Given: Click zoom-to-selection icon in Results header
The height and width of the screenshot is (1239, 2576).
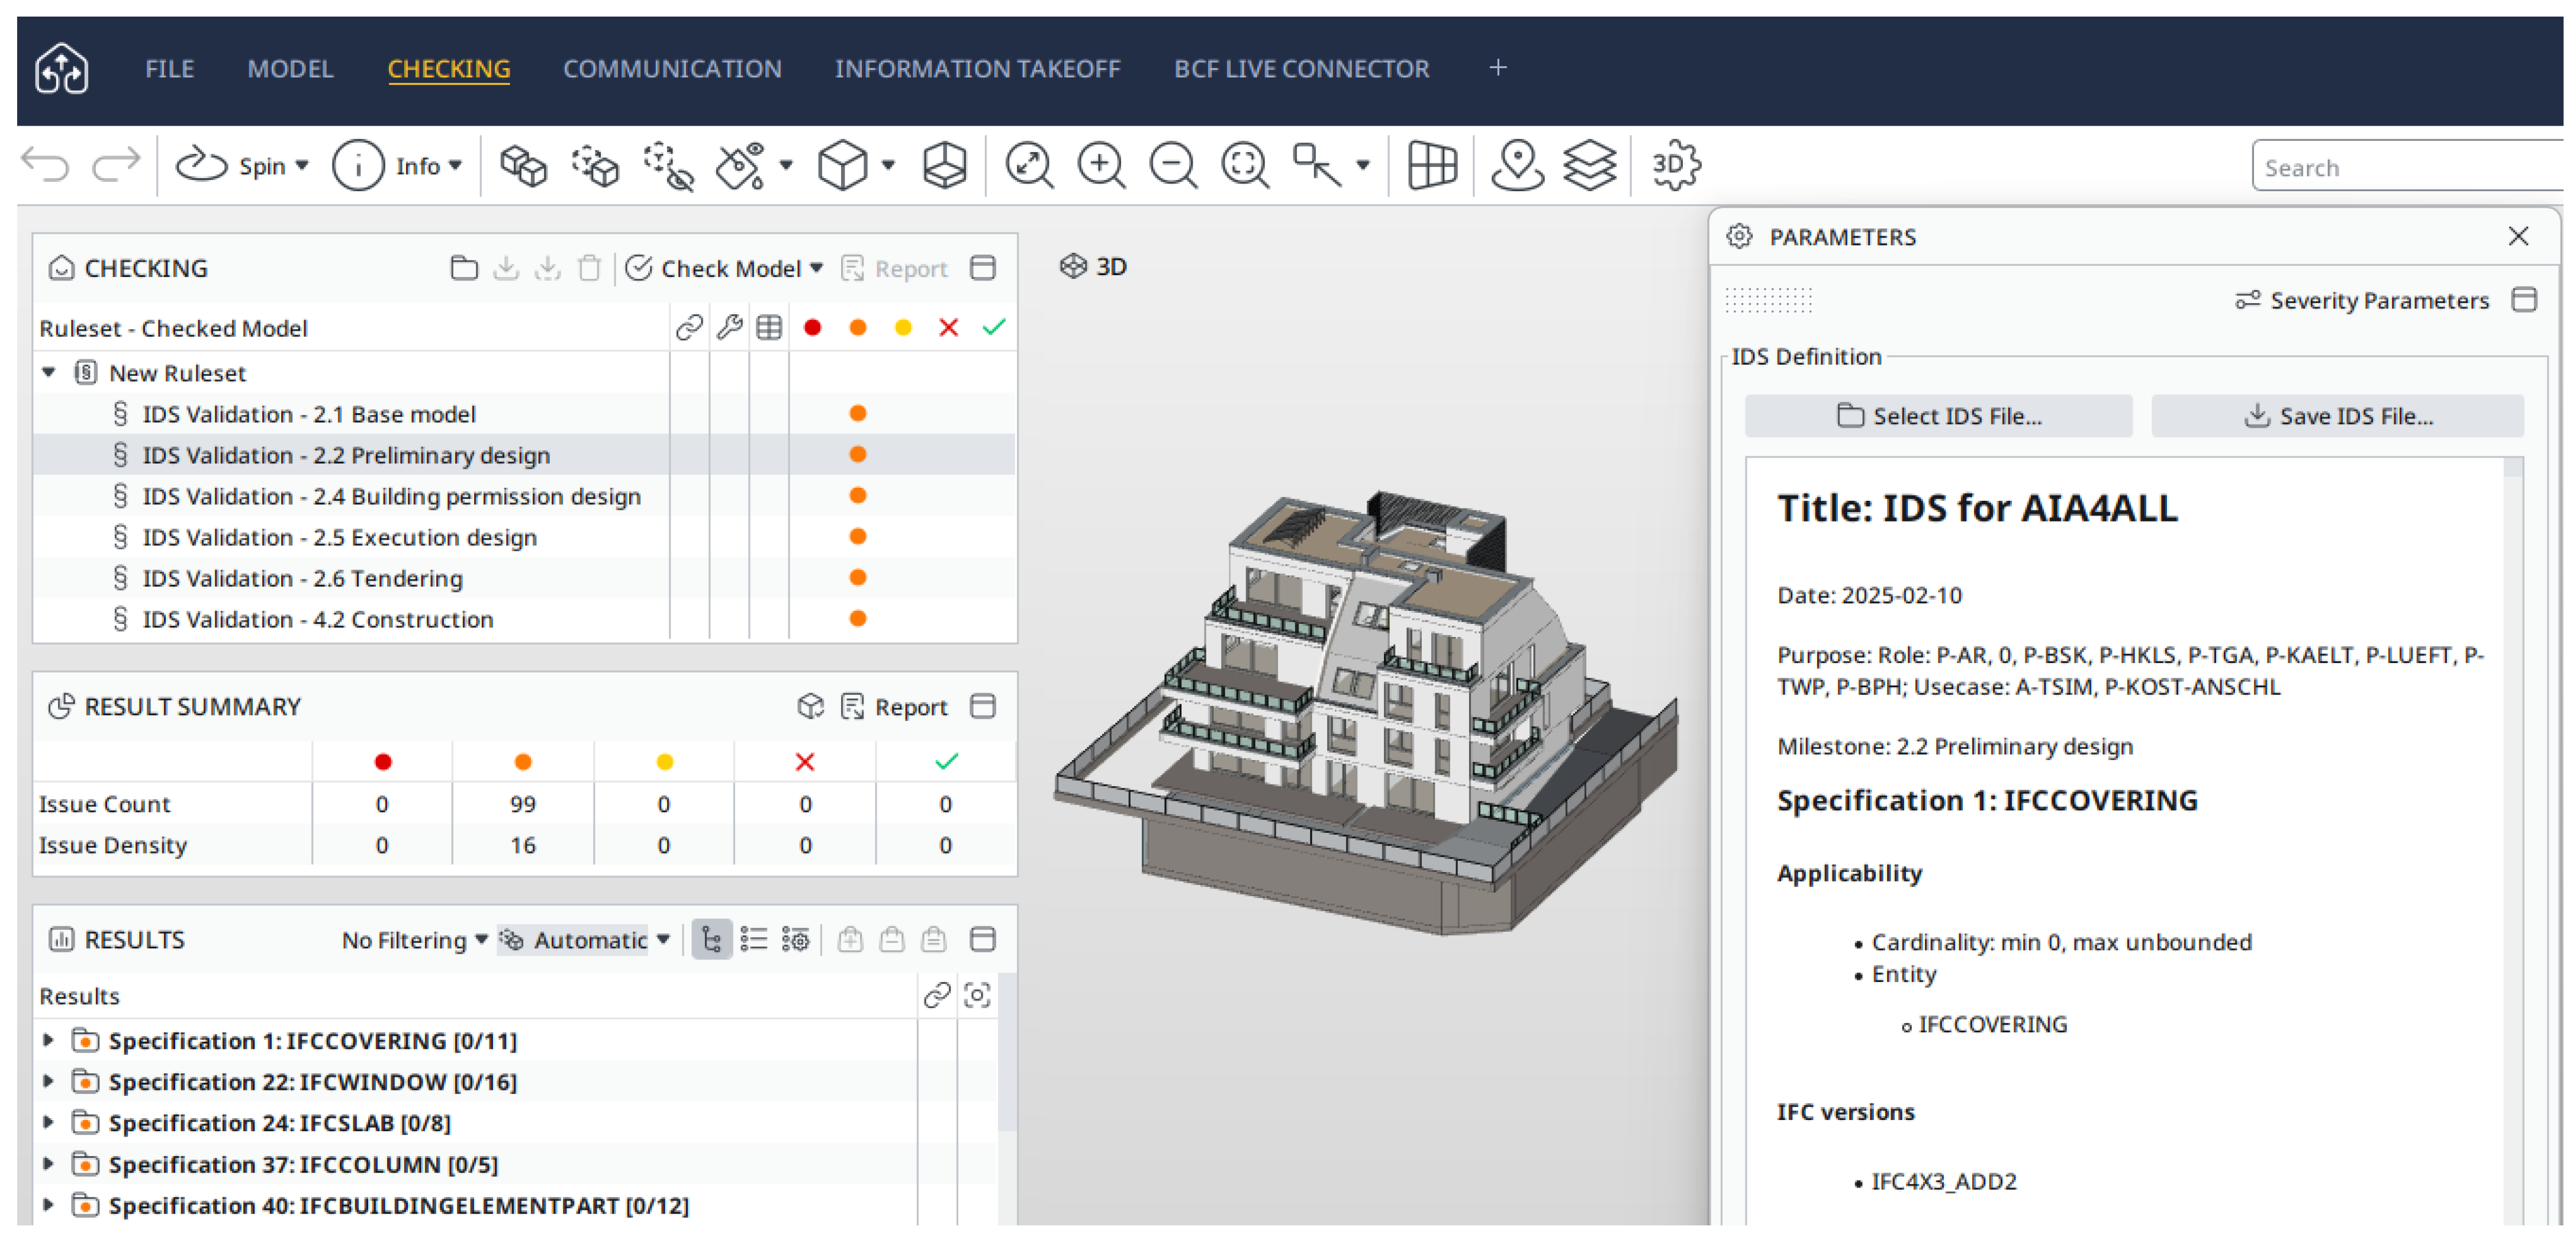Looking at the screenshot, I should click(x=976, y=995).
